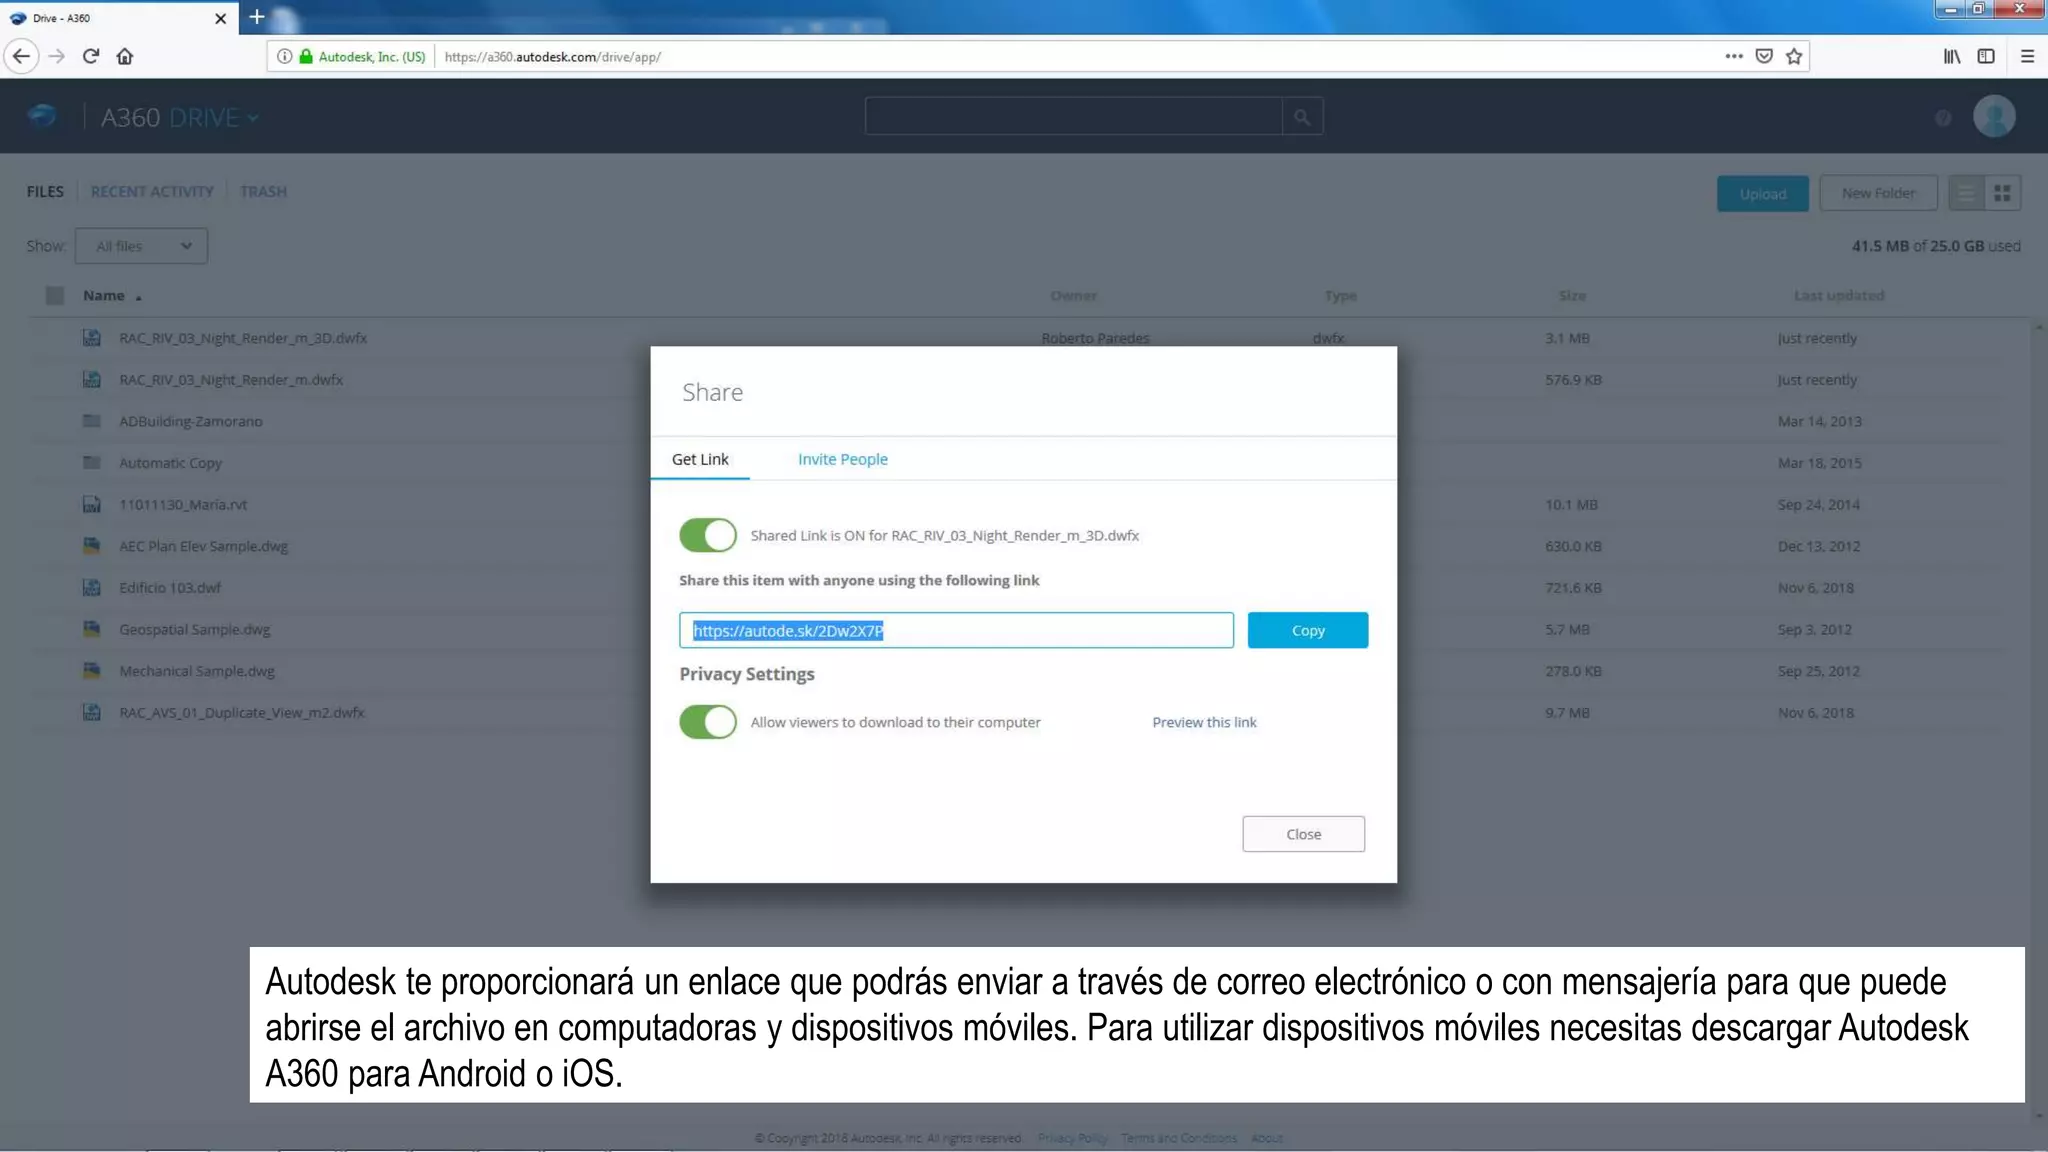This screenshot has height=1152, width=2048.
Task: Open the A360 DRIVE product dropdown
Action: click(x=214, y=117)
